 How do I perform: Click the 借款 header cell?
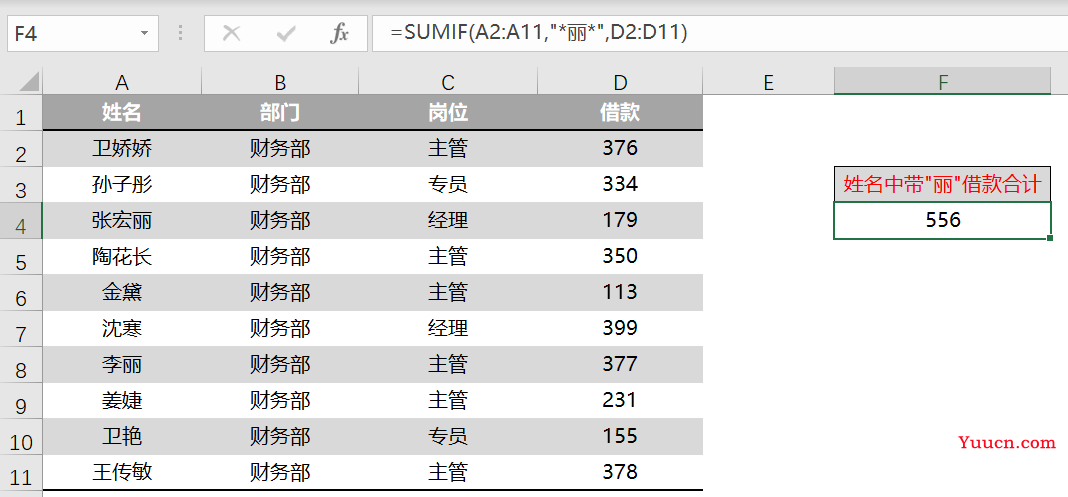click(x=620, y=112)
